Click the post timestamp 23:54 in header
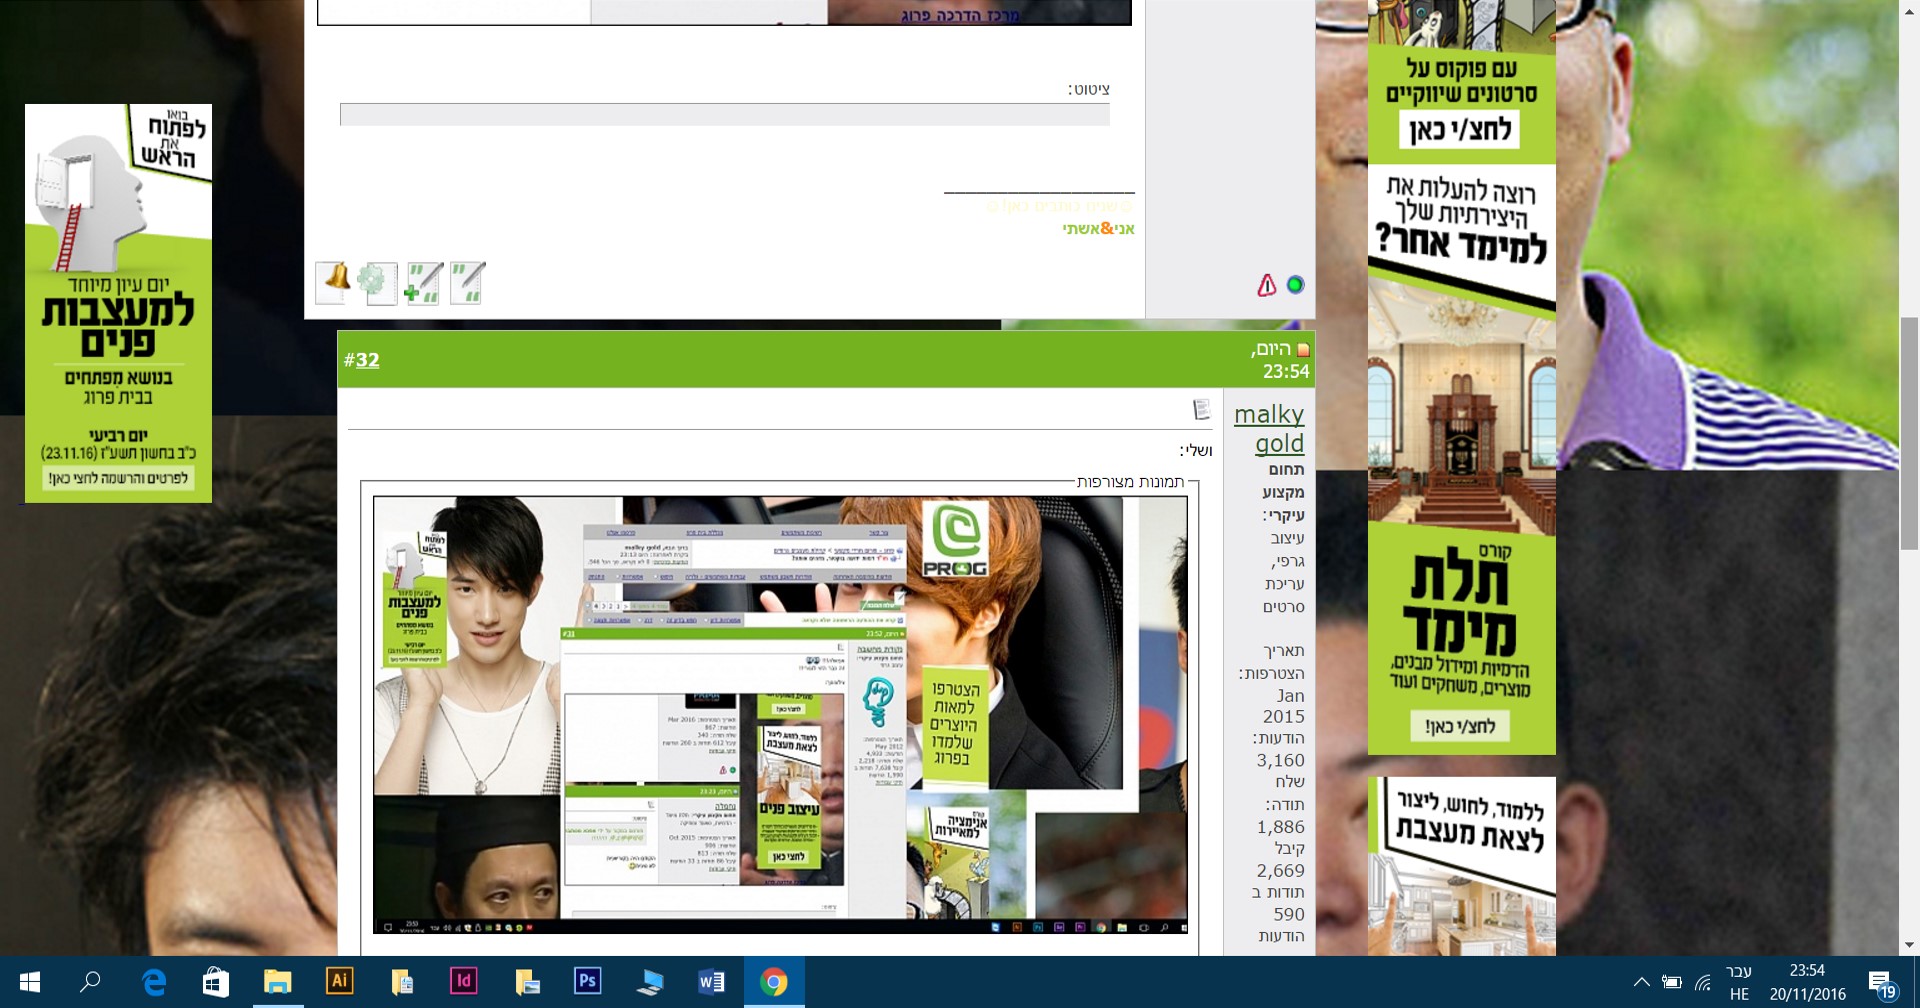Image resolution: width=1920 pixels, height=1008 pixels. point(1286,372)
